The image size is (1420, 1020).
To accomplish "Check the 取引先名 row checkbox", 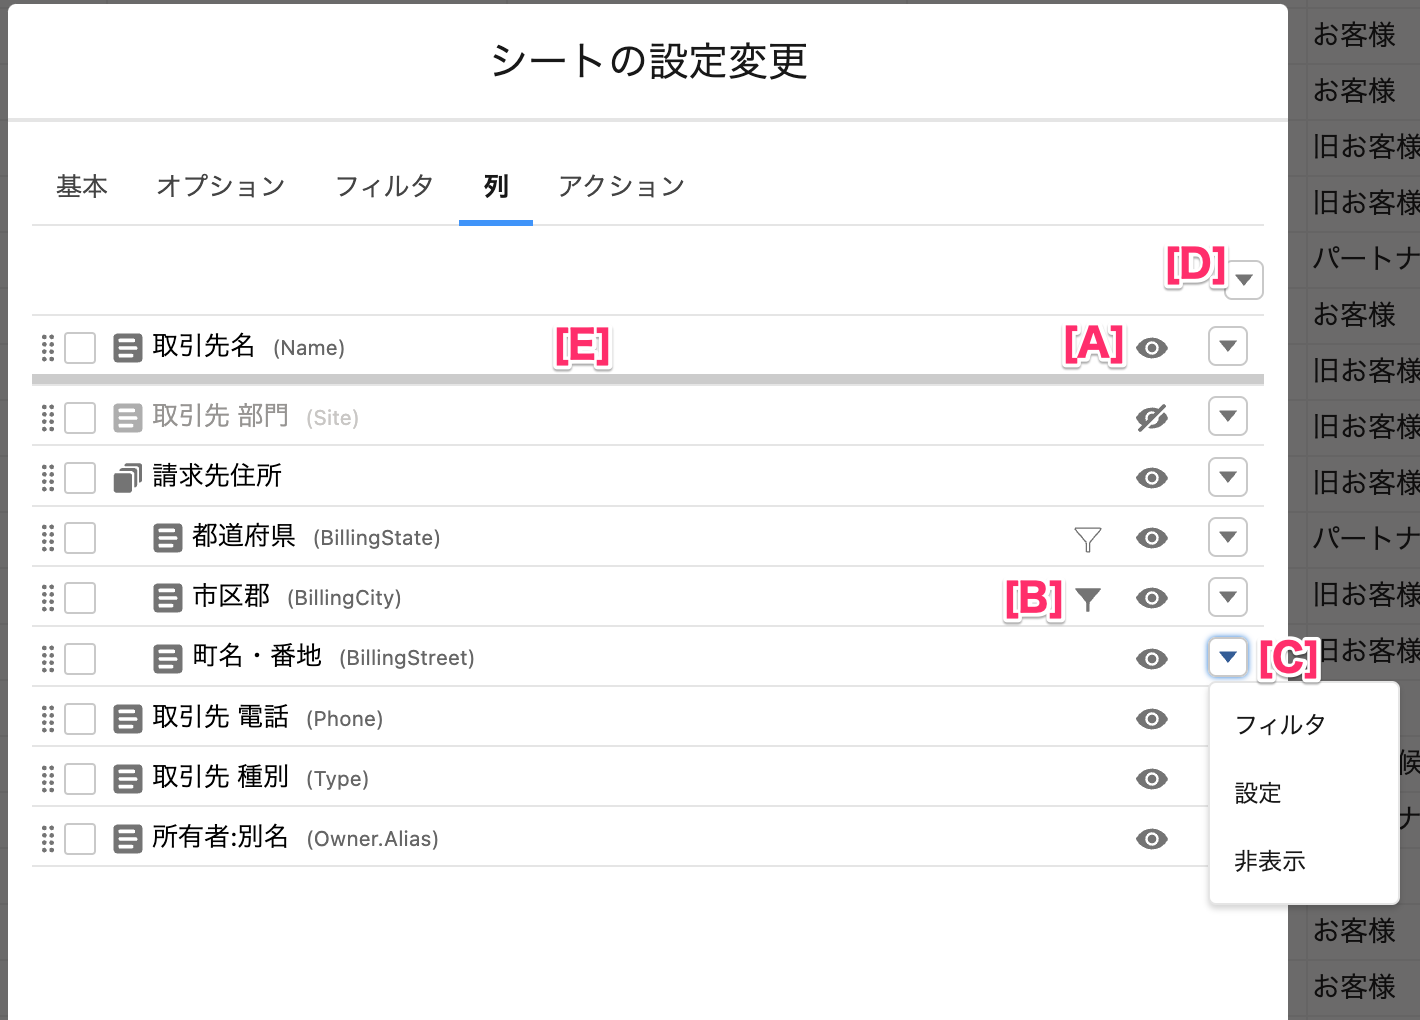I will pos(80,348).
